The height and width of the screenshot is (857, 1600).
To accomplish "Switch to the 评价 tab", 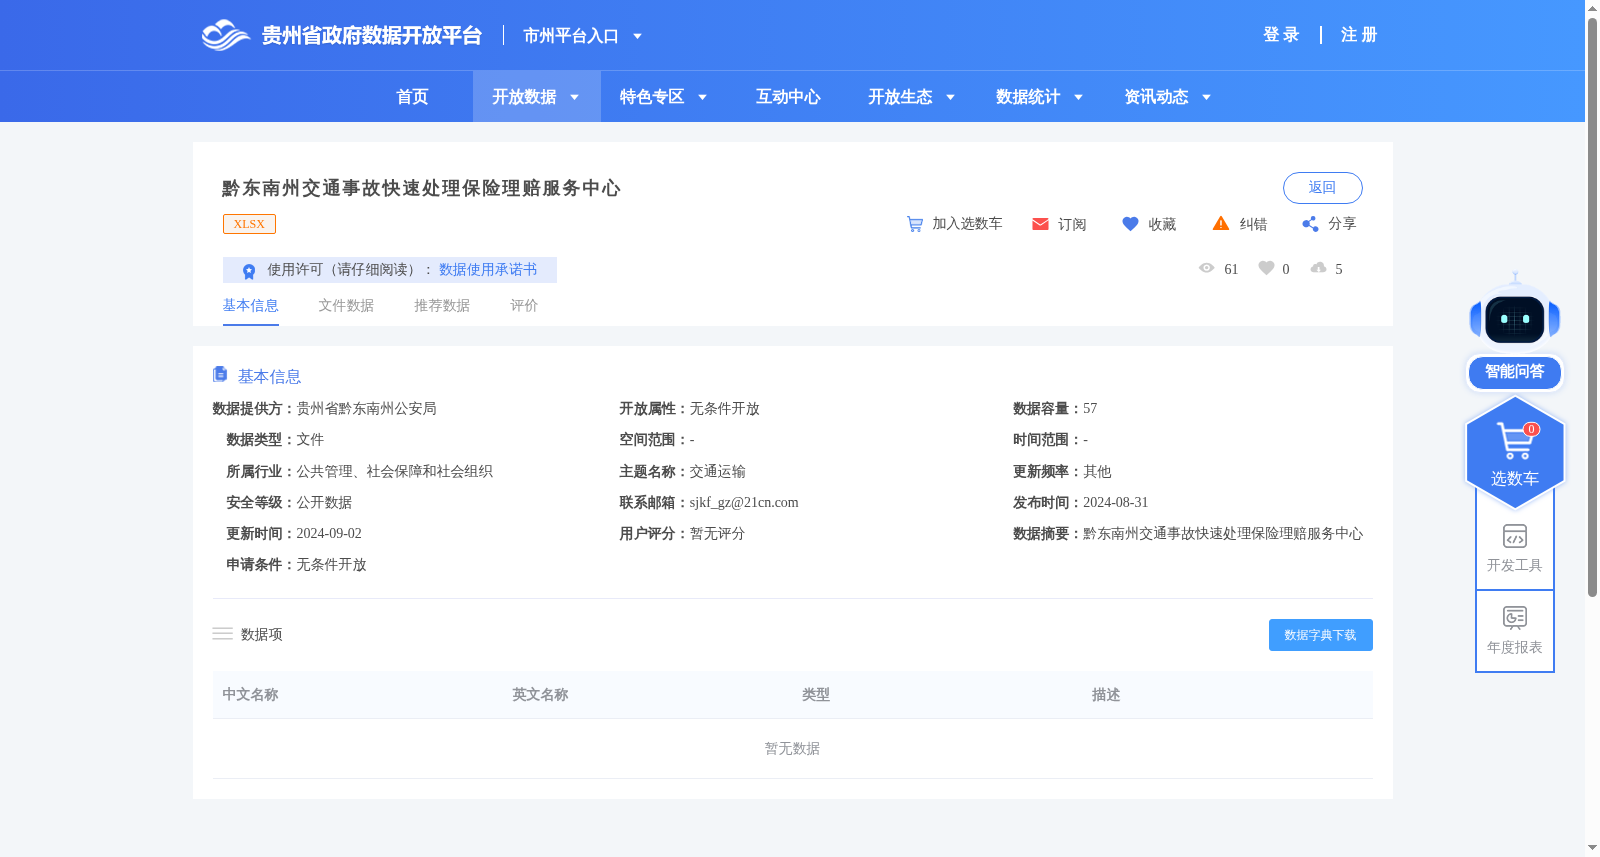I will coord(524,306).
